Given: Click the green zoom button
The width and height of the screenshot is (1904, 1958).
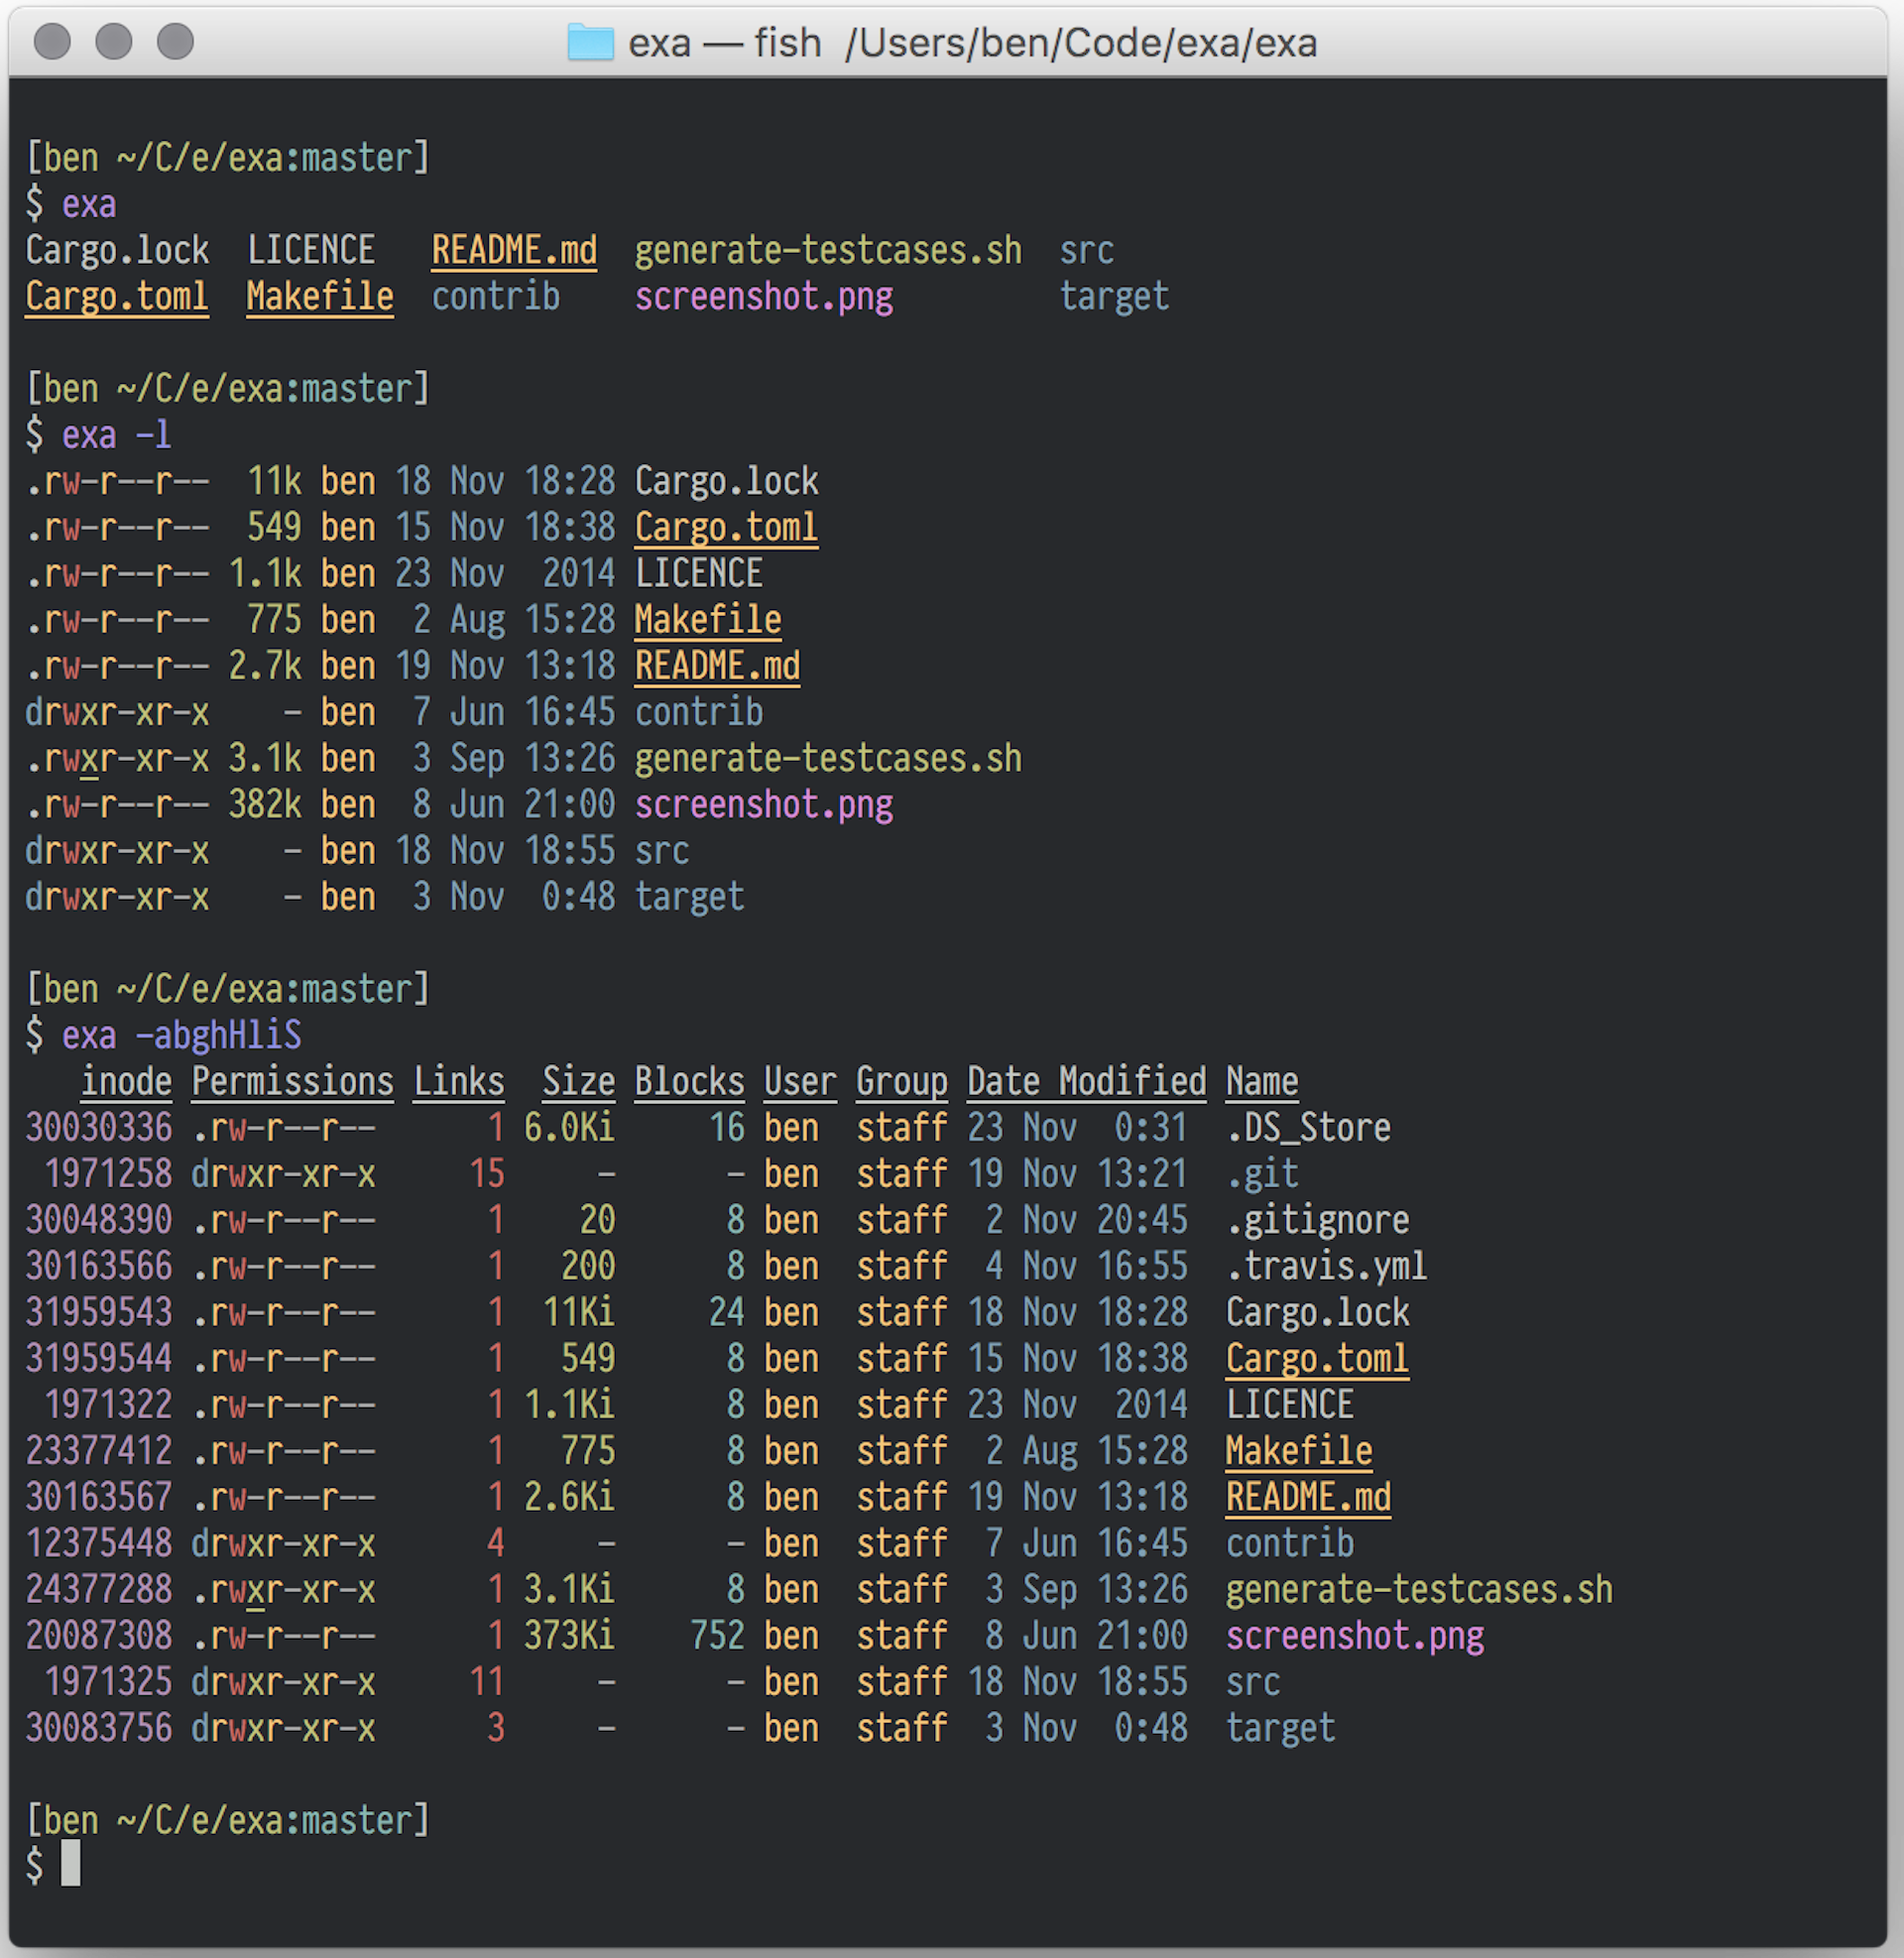Looking at the screenshot, I should [x=175, y=43].
